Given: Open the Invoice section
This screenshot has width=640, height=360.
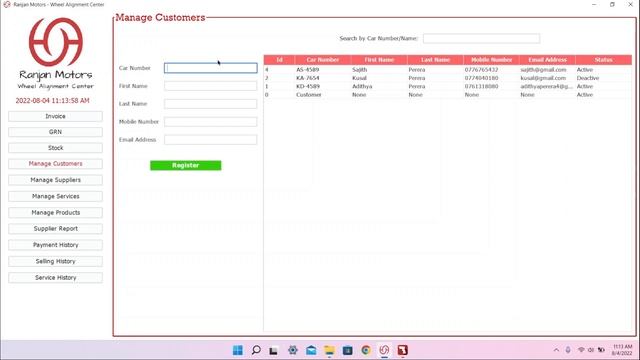Looking at the screenshot, I should 56,116.
